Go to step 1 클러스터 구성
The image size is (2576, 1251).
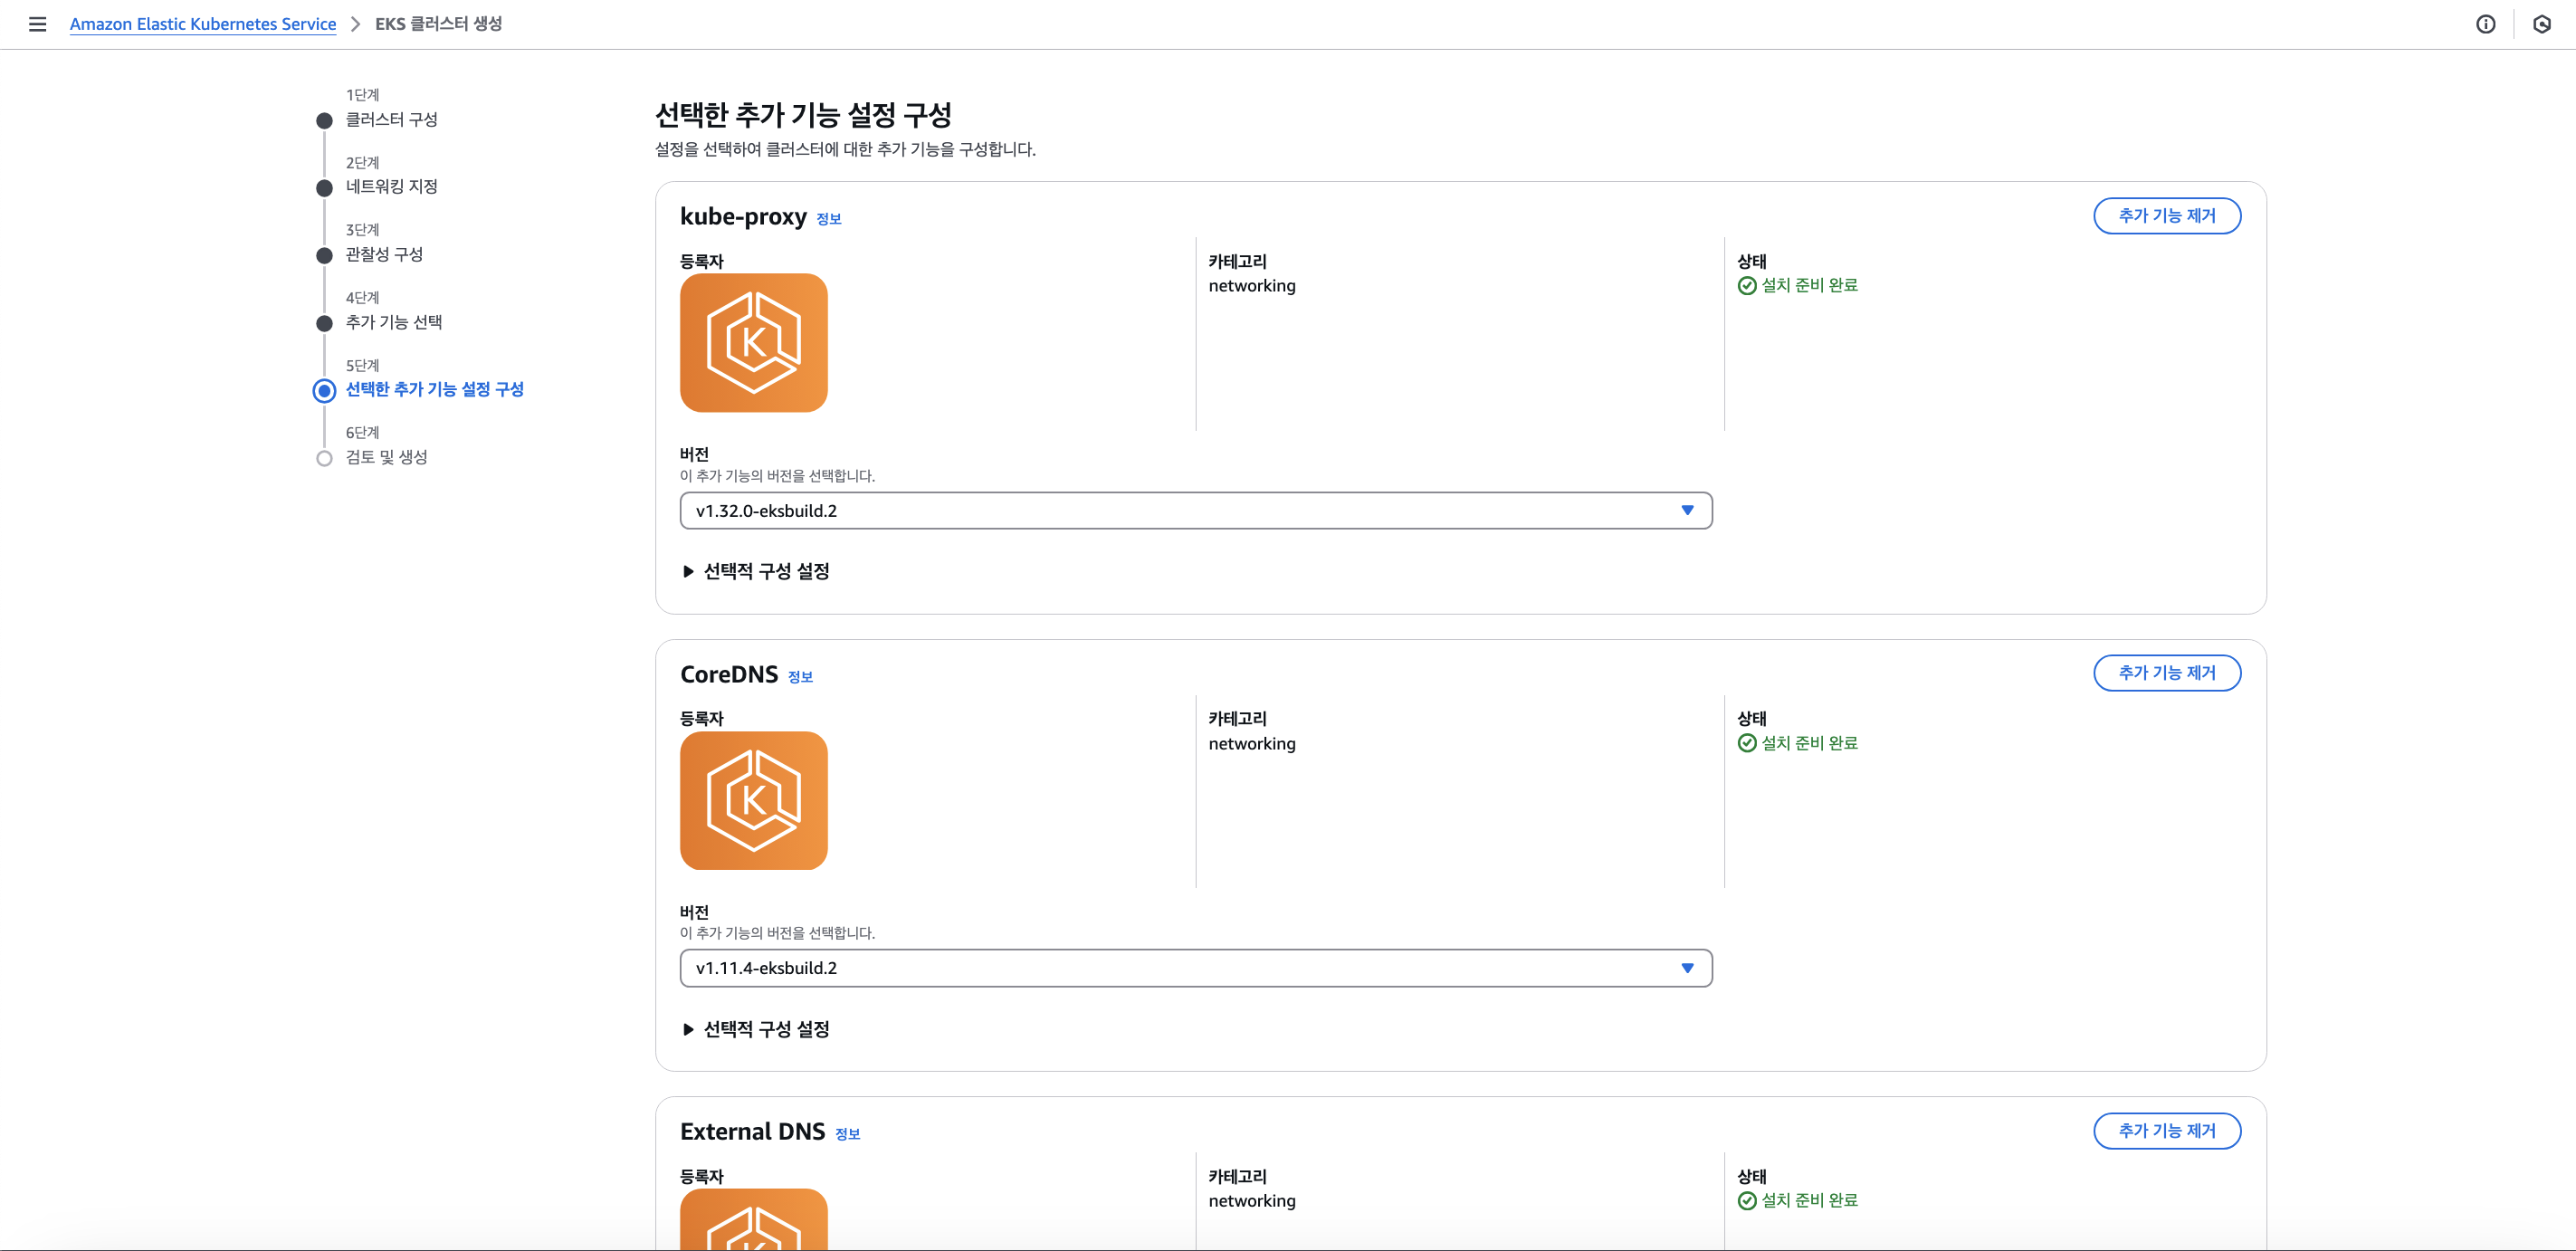click(391, 120)
